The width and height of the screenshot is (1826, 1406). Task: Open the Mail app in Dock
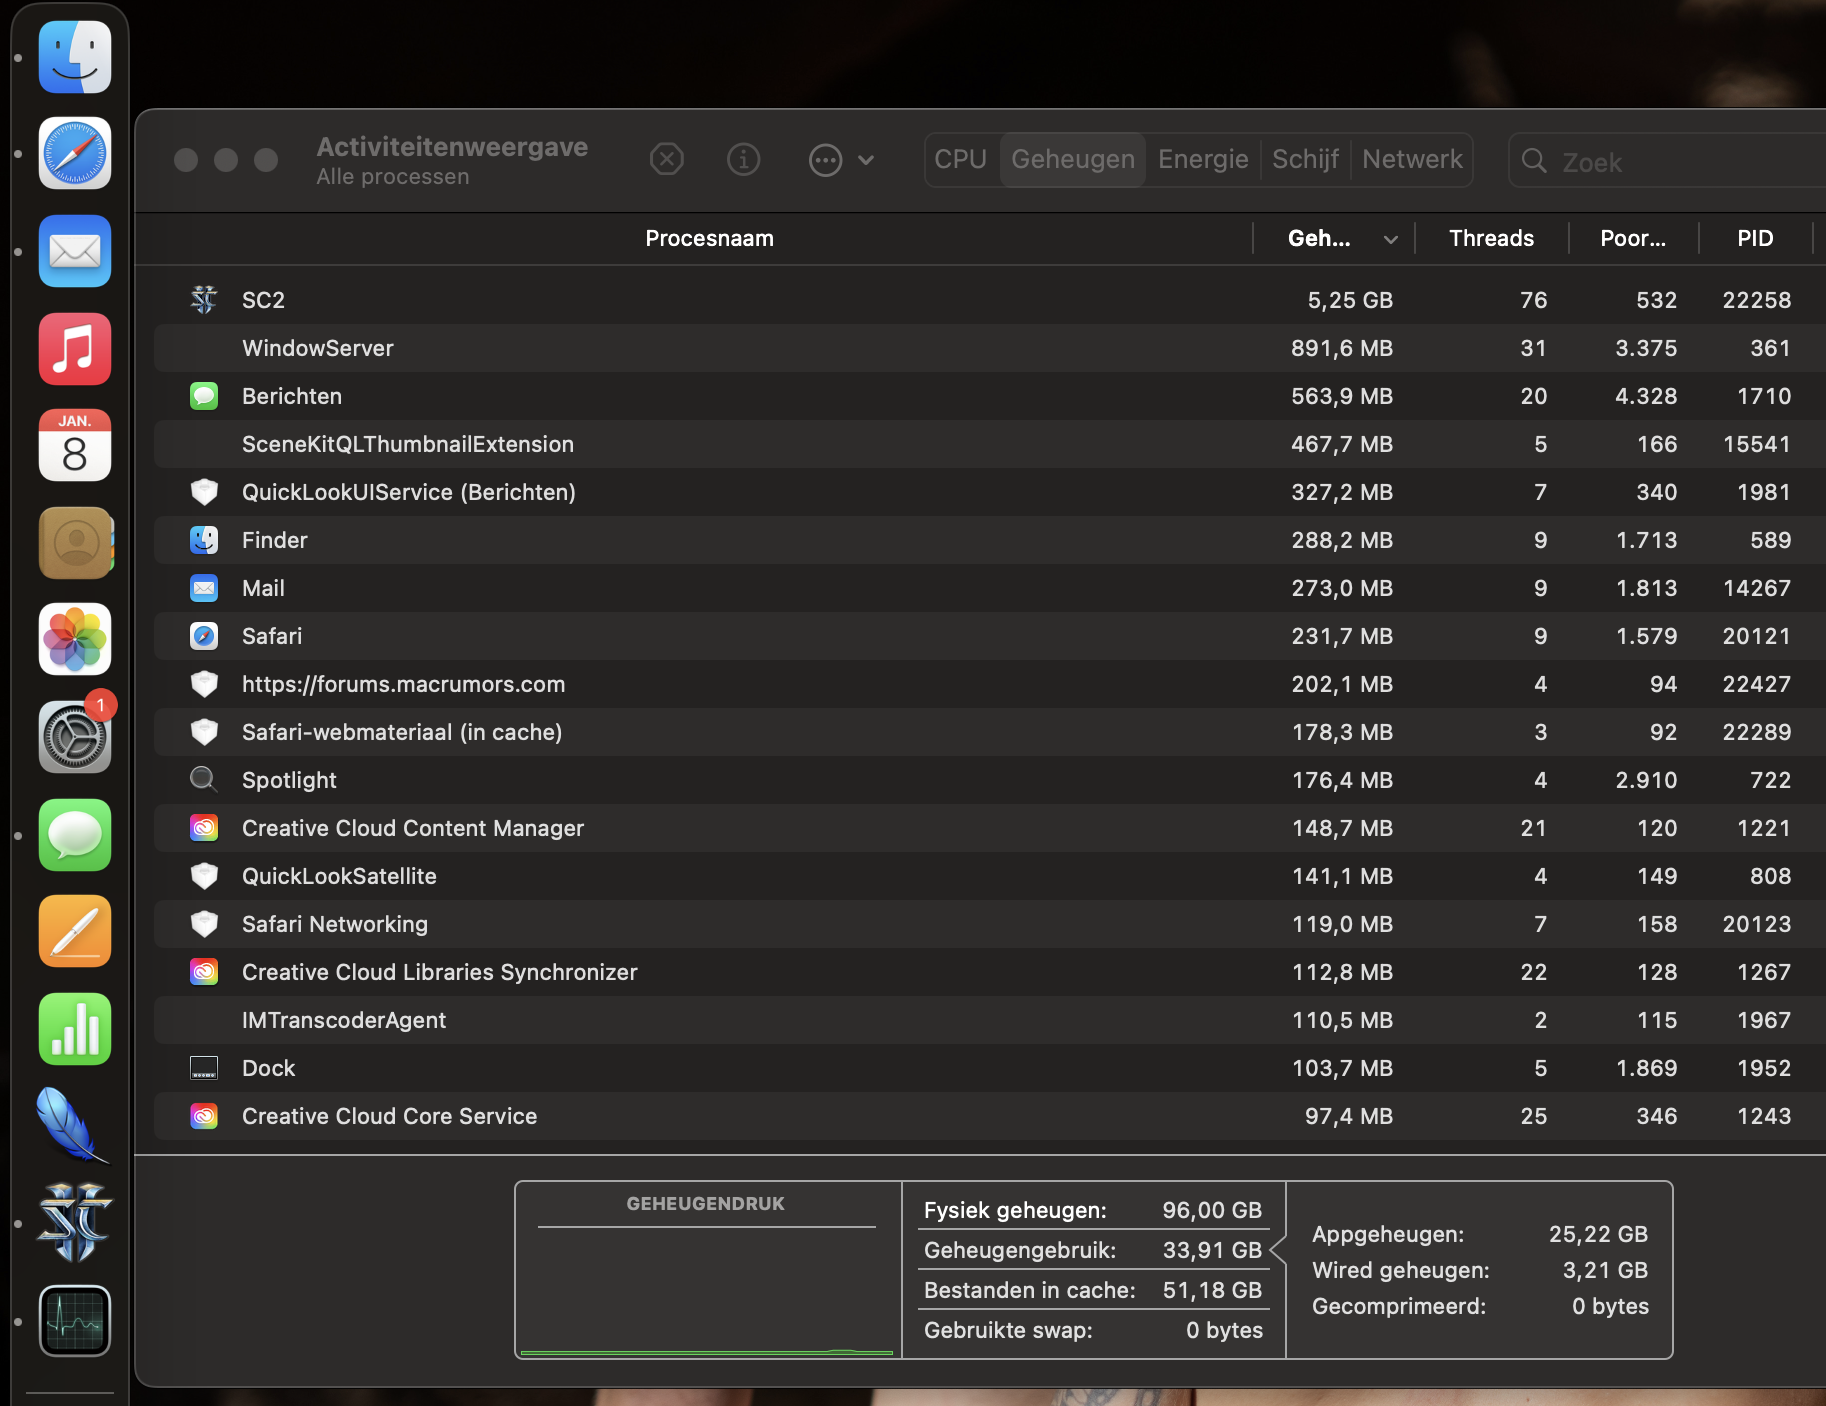pyautogui.click(x=75, y=251)
